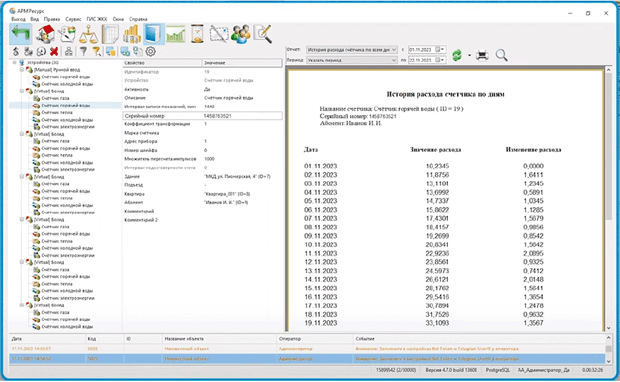Click the spreadsheet table toolbar icon
The height and width of the screenshot is (382, 620).
(x=110, y=34)
